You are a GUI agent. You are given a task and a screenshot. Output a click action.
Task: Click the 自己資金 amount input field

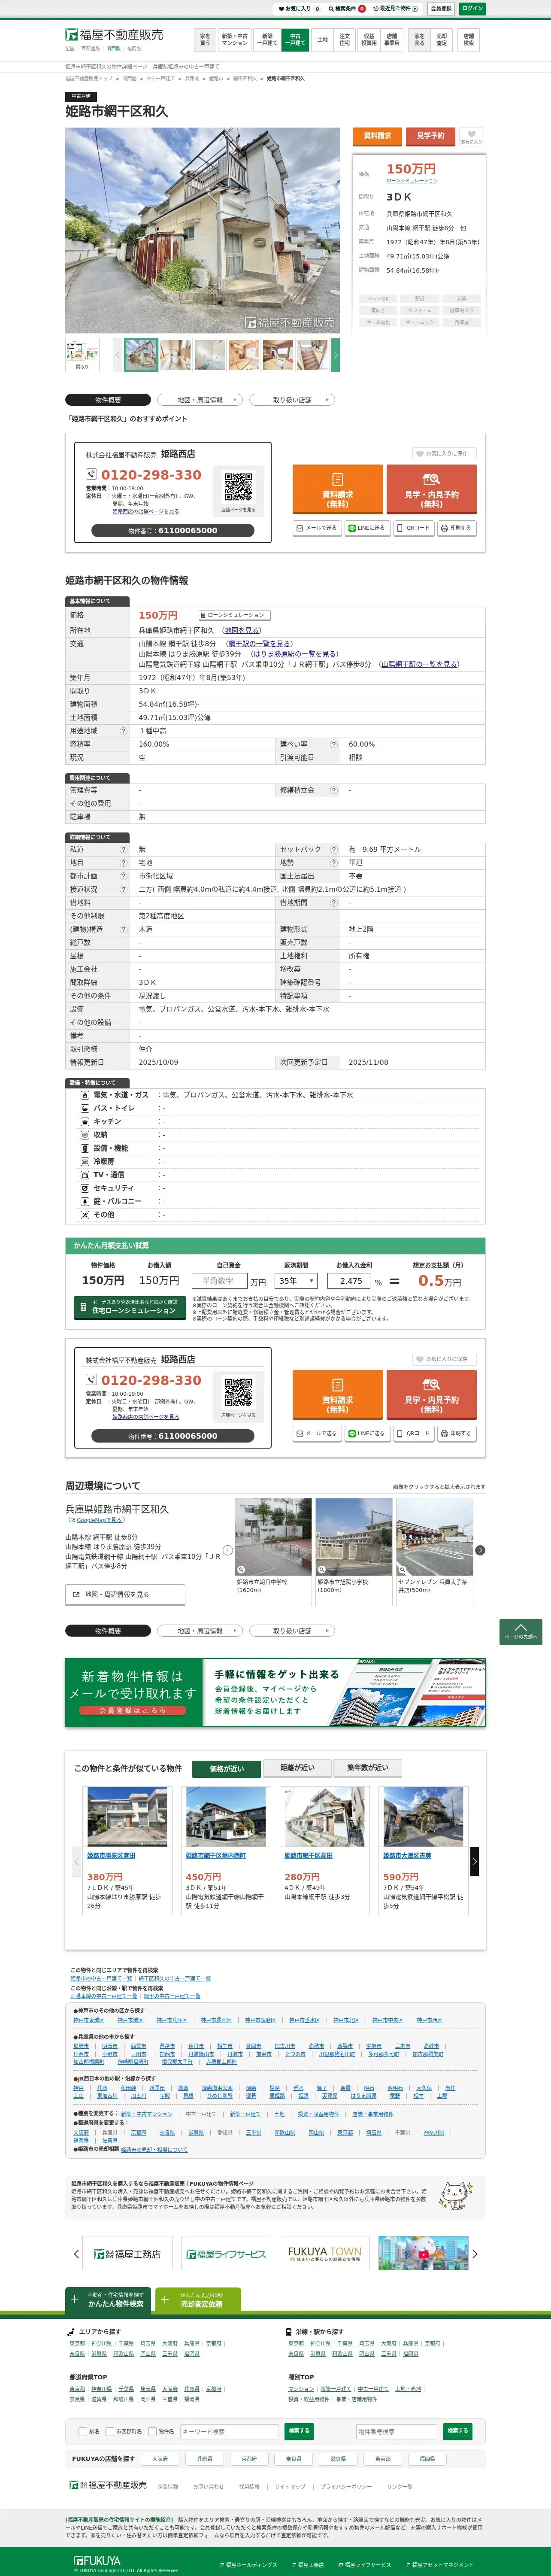tap(219, 1281)
